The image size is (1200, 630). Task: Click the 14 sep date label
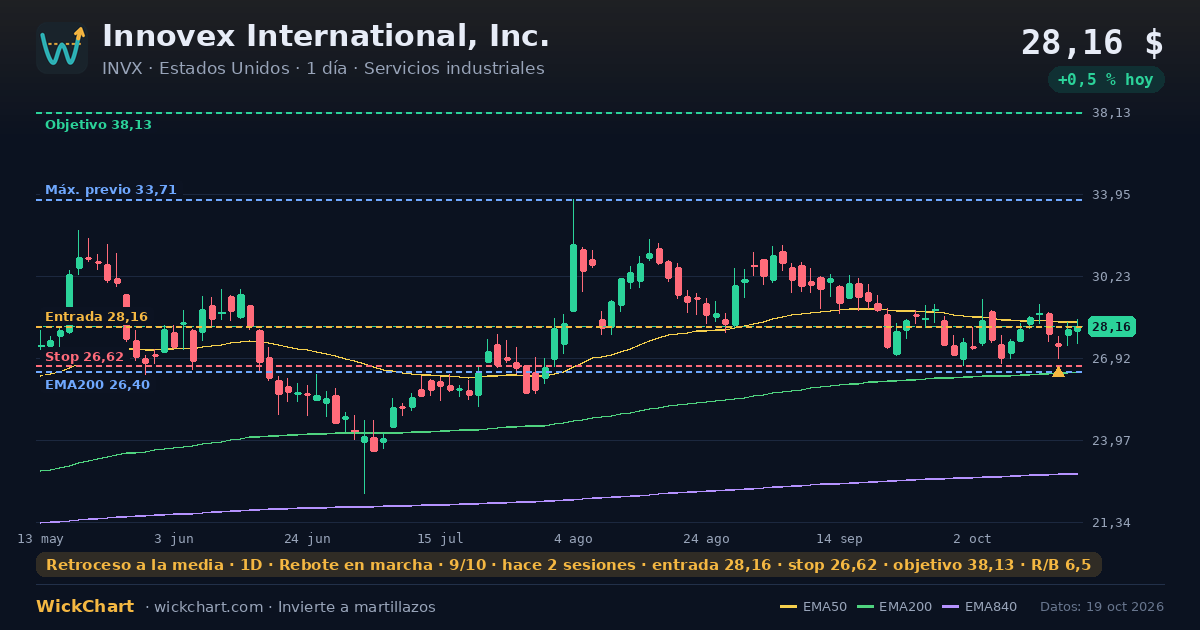[x=839, y=539]
